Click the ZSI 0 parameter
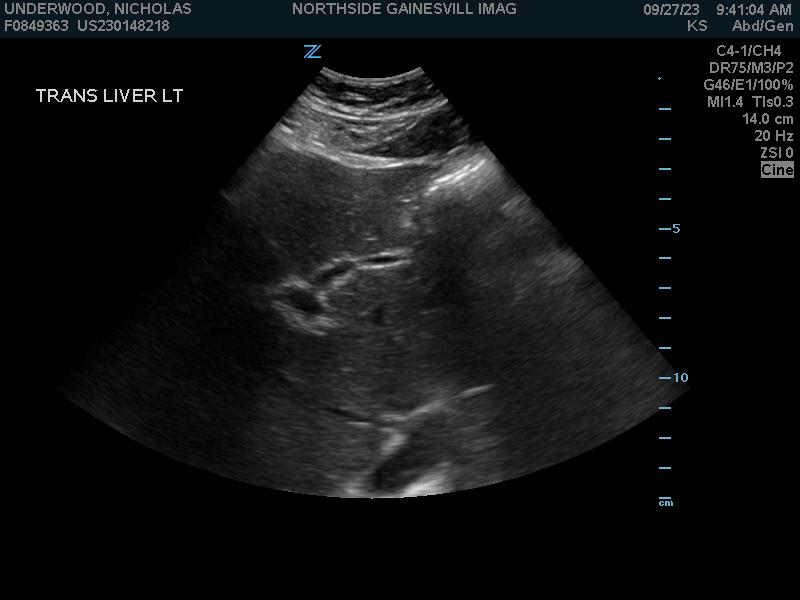 click(777, 153)
